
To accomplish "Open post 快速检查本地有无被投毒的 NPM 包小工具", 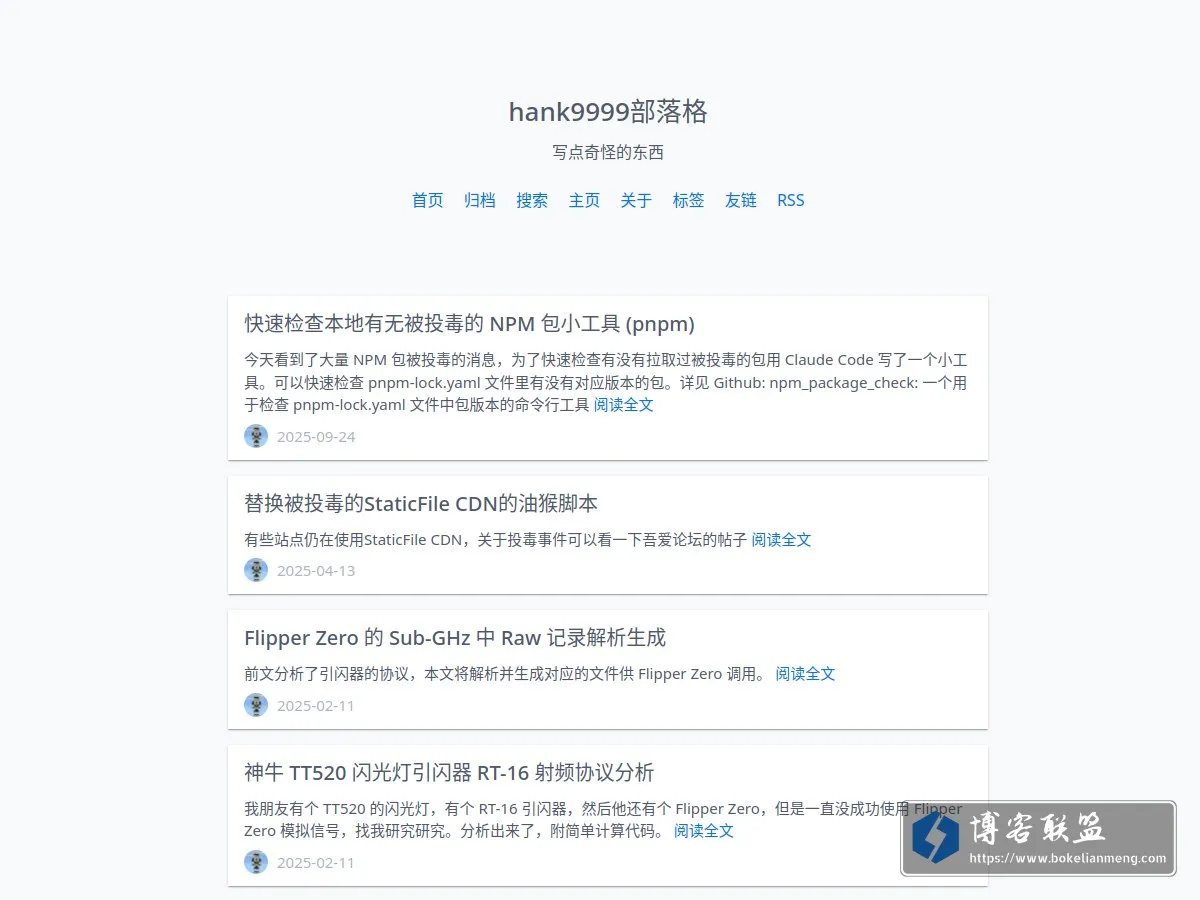I will 469,324.
